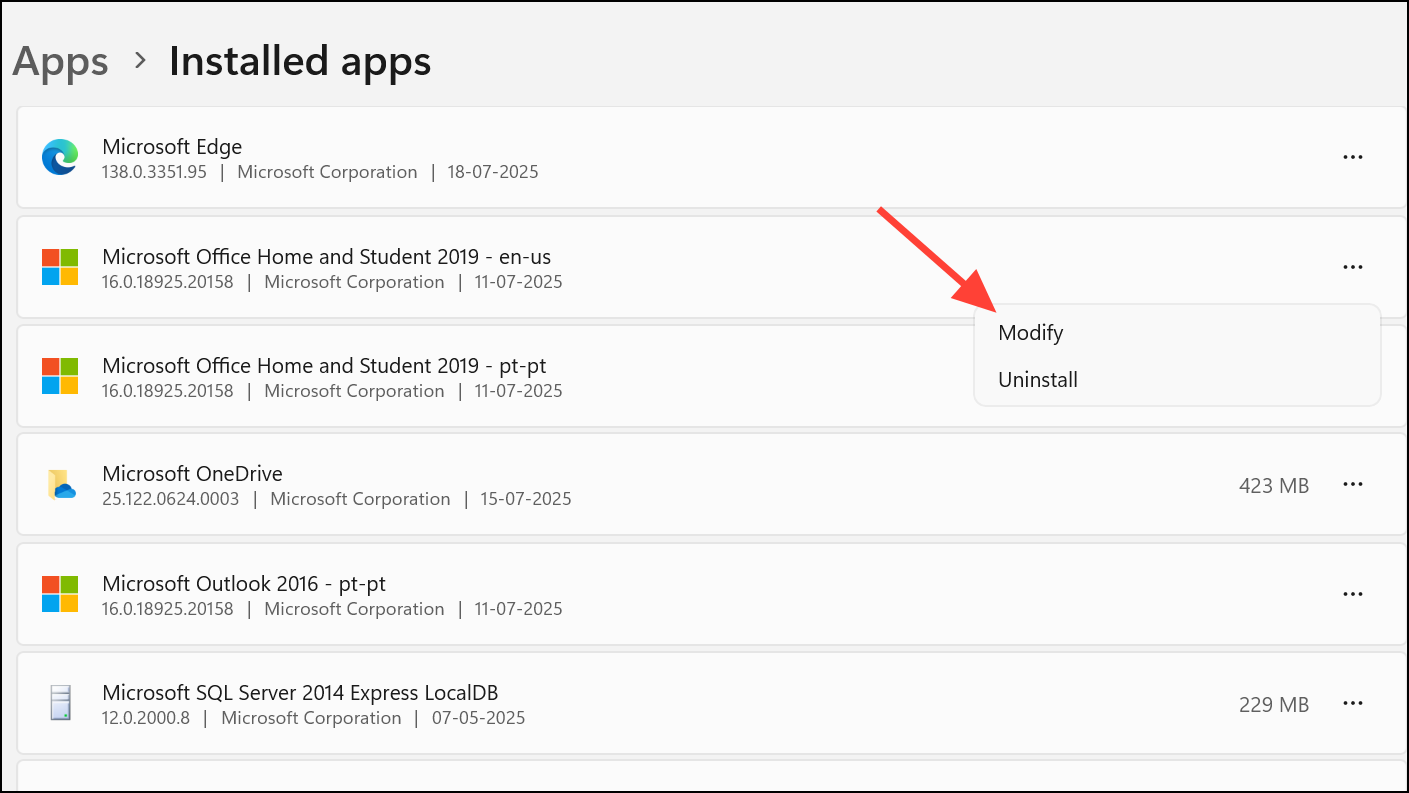Click the Edge version 138.0.3351.95
This screenshot has width=1409, height=793.
tap(154, 172)
